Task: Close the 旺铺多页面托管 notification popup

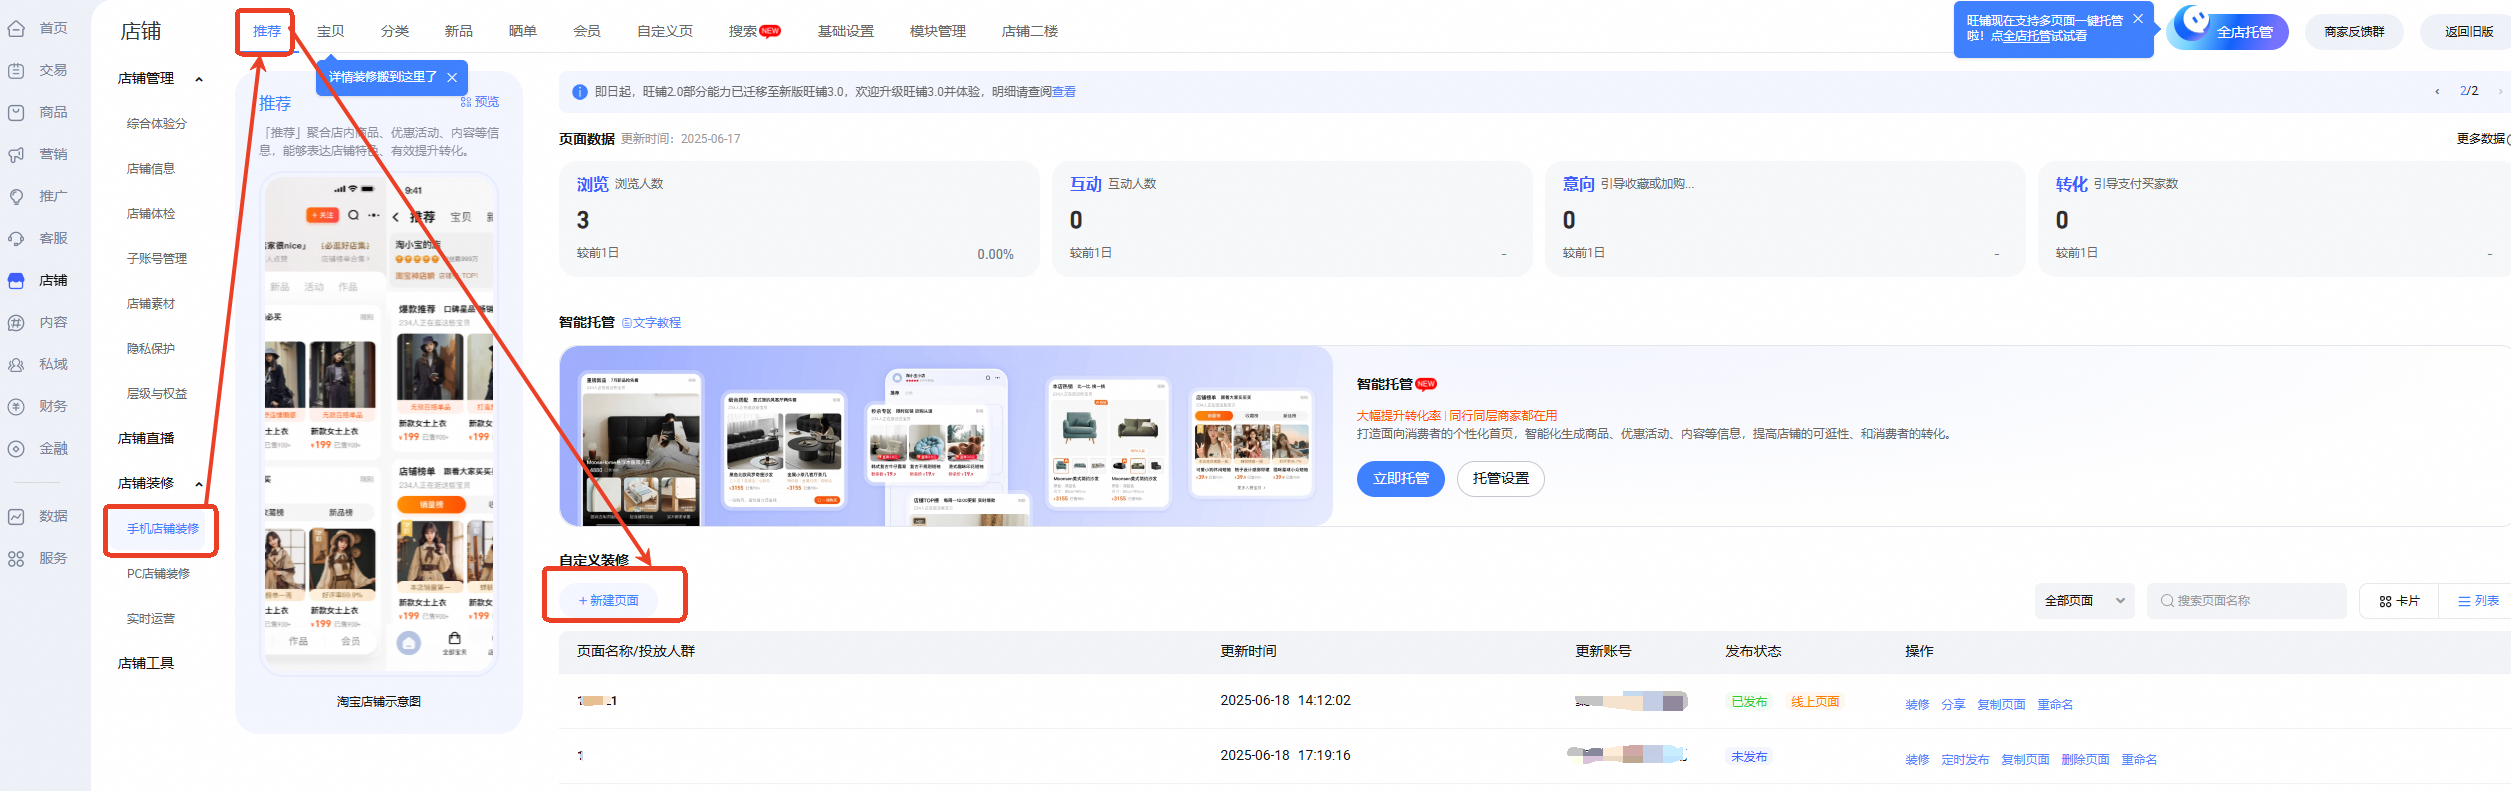Action: pyautogui.click(x=2138, y=18)
